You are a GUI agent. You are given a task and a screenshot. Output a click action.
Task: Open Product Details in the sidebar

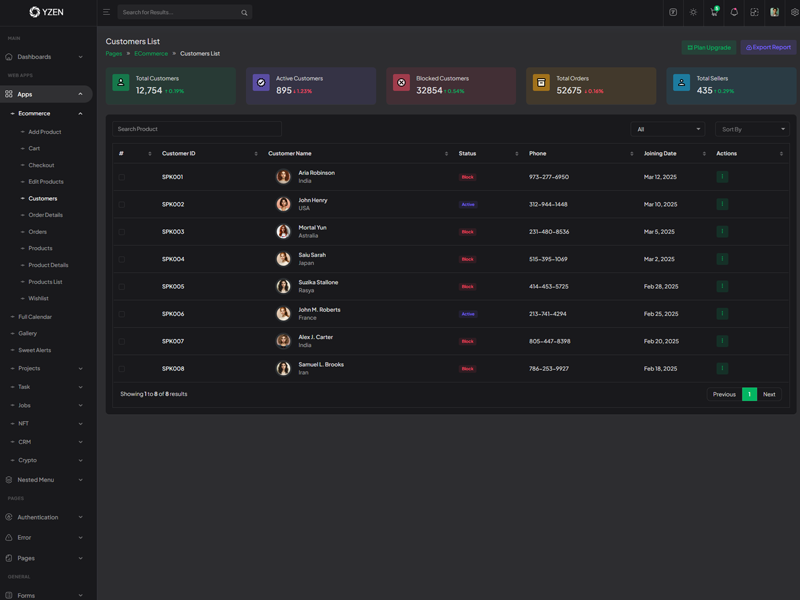click(x=48, y=265)
